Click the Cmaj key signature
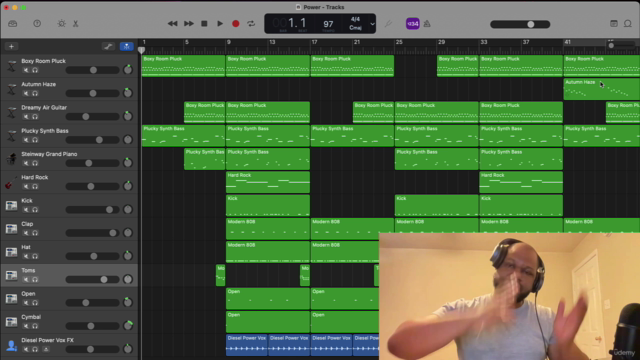 (x=356, y=28)
